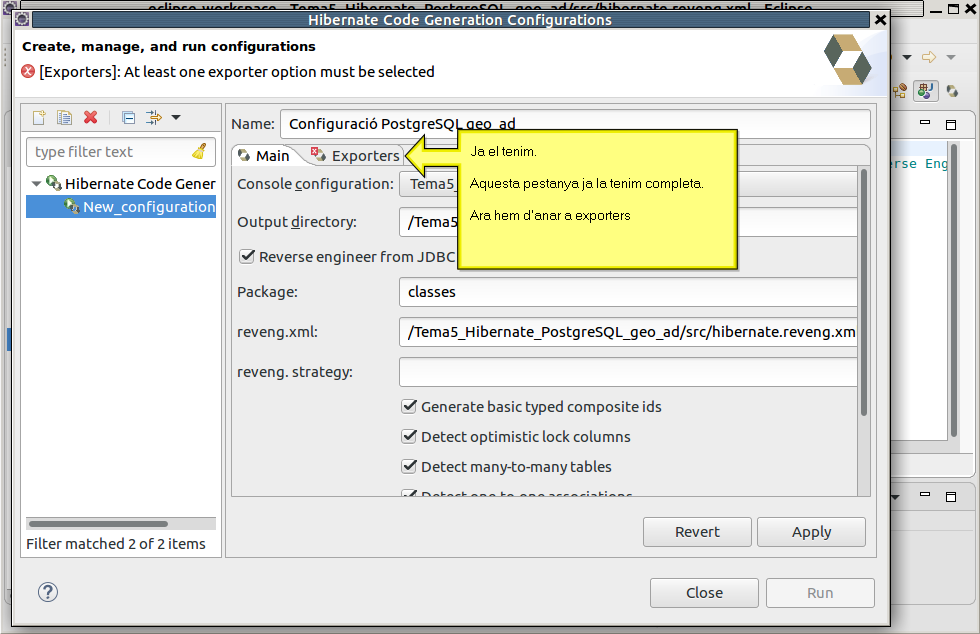Maximize the Eclipse main window
980x634 pixels.
tap(953, 9)
